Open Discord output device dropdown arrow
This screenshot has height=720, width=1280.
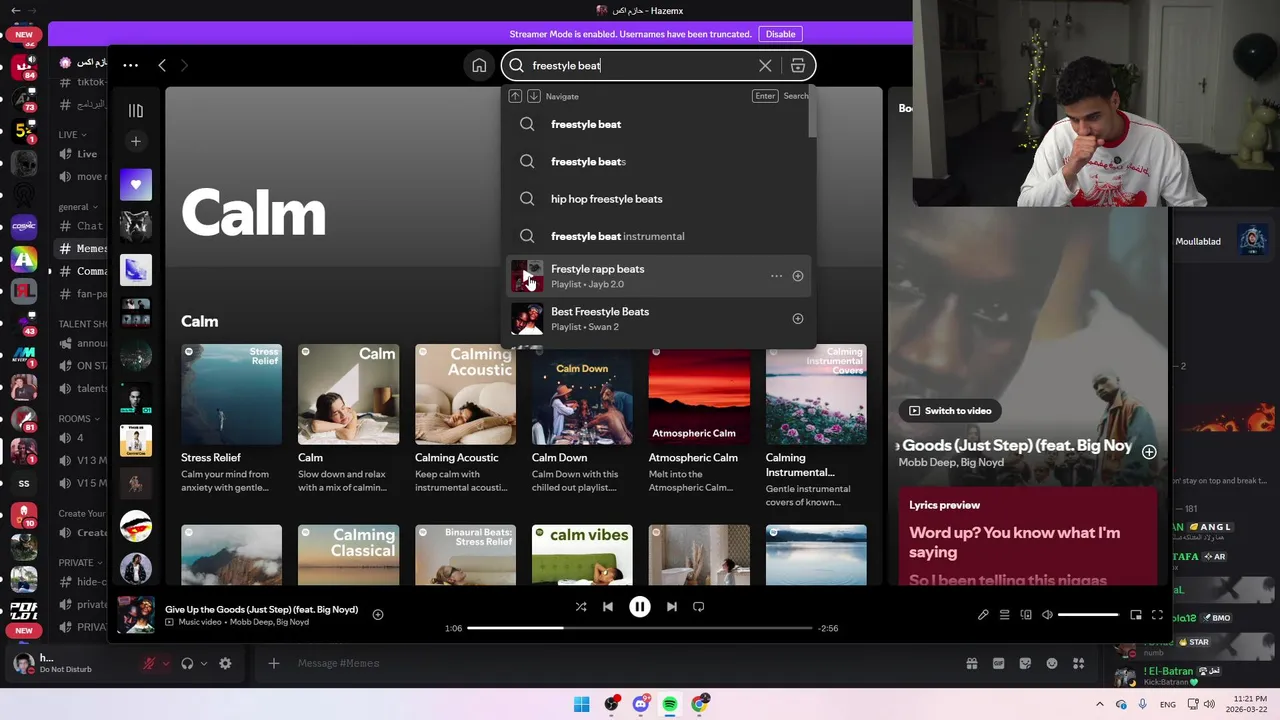[x=203, y=663]
